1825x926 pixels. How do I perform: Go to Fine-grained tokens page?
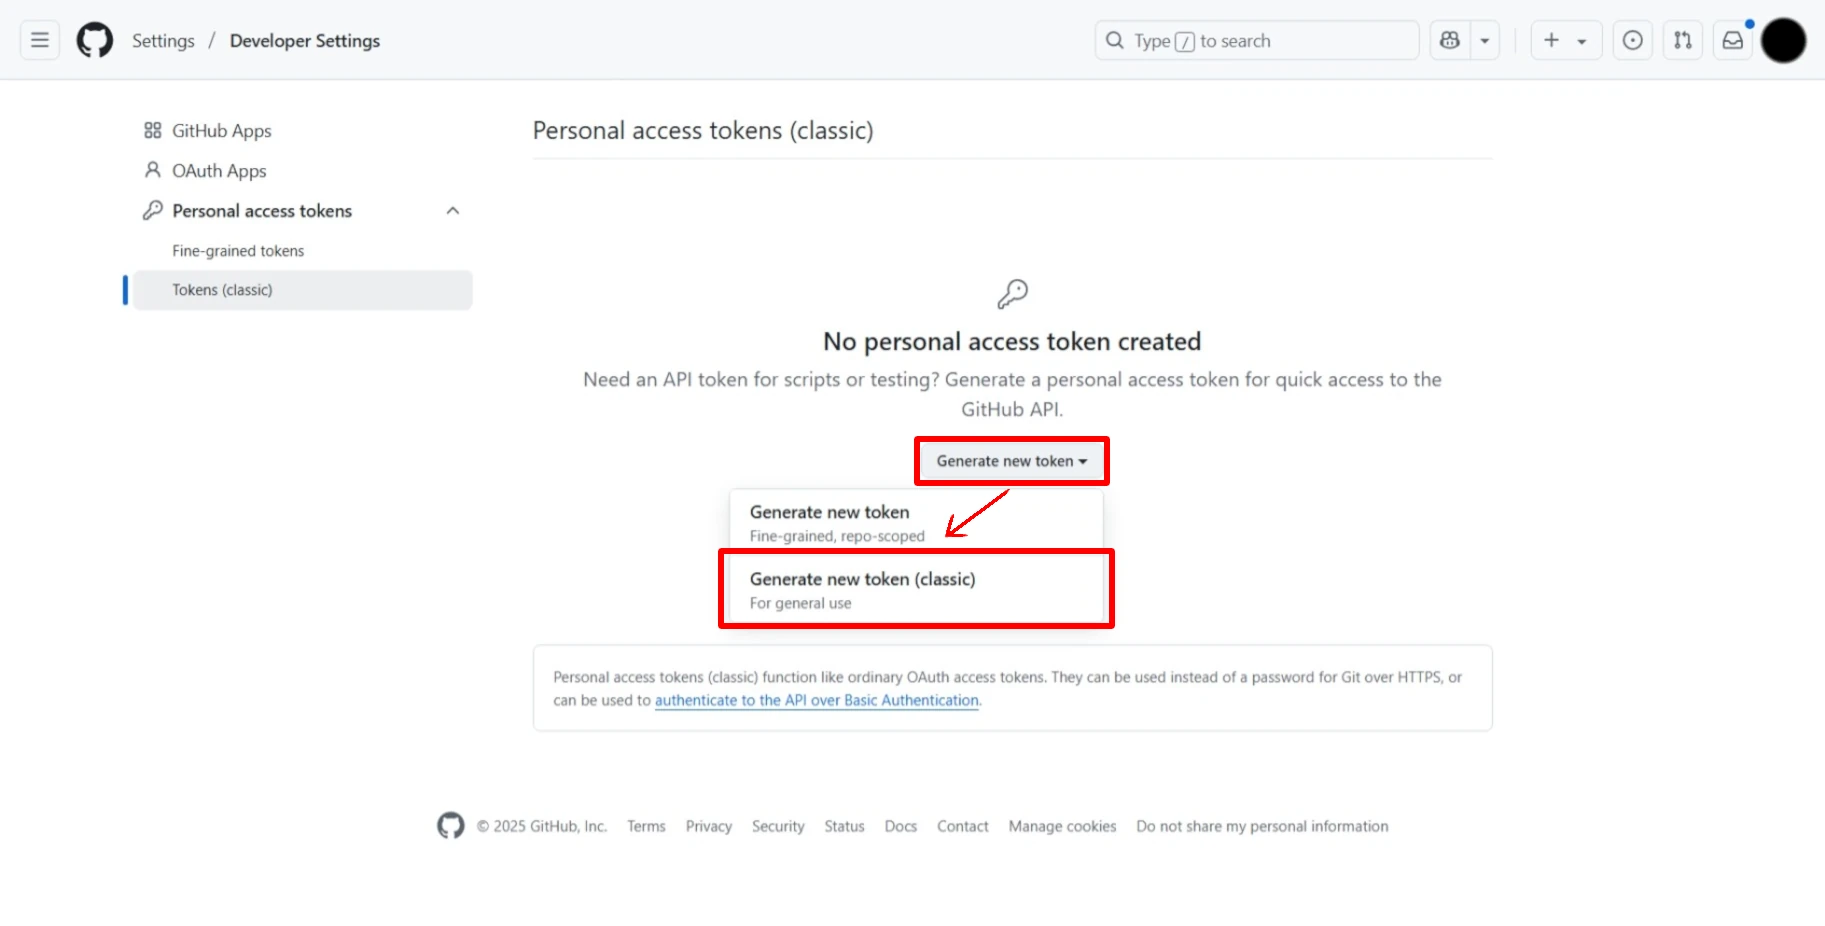(x=238, y=251)
